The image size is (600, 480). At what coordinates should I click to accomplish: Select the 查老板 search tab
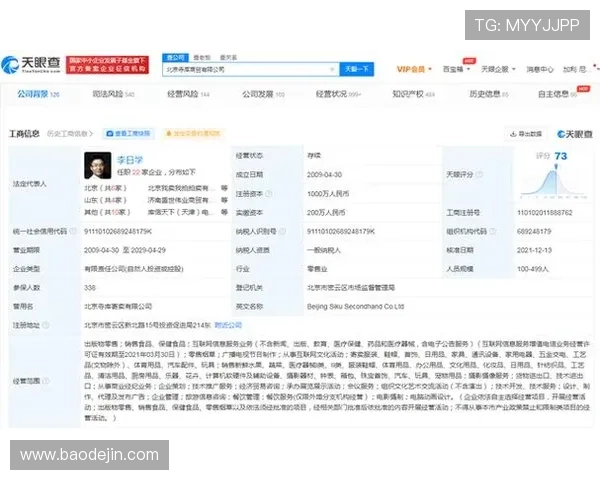coord(202,57)
